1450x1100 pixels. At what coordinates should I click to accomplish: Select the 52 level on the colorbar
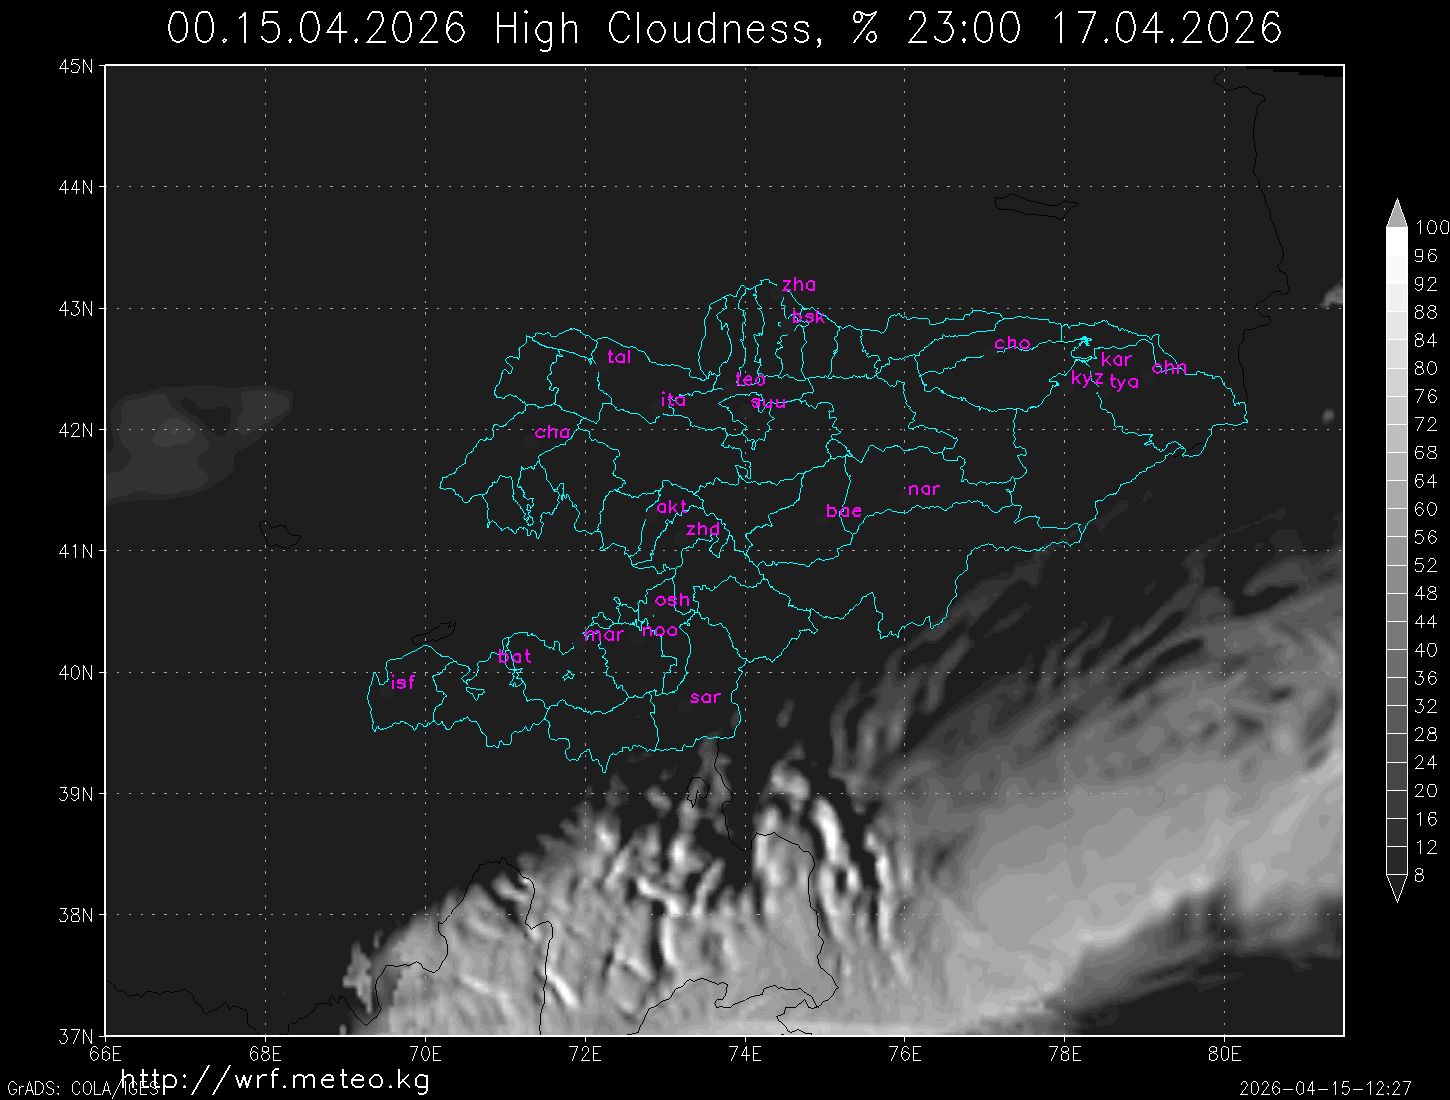[1425, 565]
